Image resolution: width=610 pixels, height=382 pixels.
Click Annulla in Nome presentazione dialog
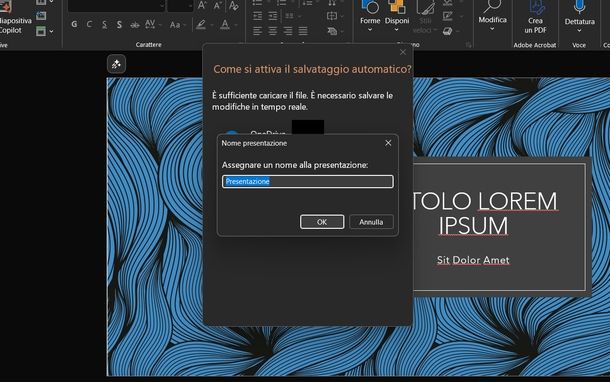pos(371,222)
